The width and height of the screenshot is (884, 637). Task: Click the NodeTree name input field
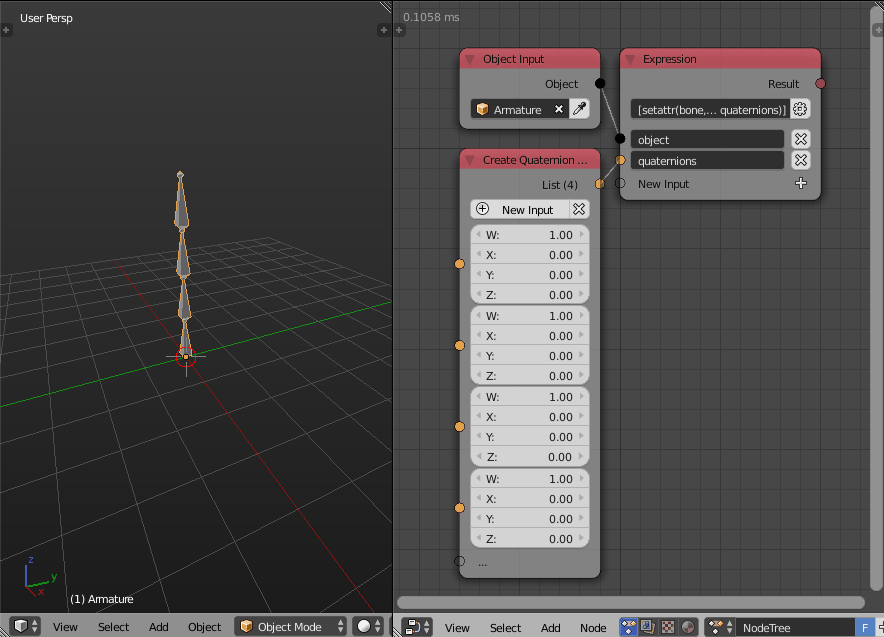pyautogui.click(x=790, y=627)
